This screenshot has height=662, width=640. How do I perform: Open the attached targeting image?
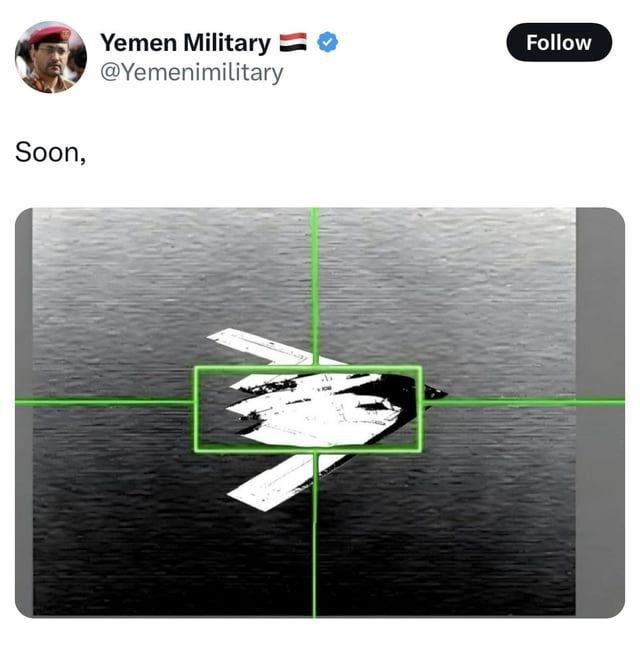[x=320, y=412]
